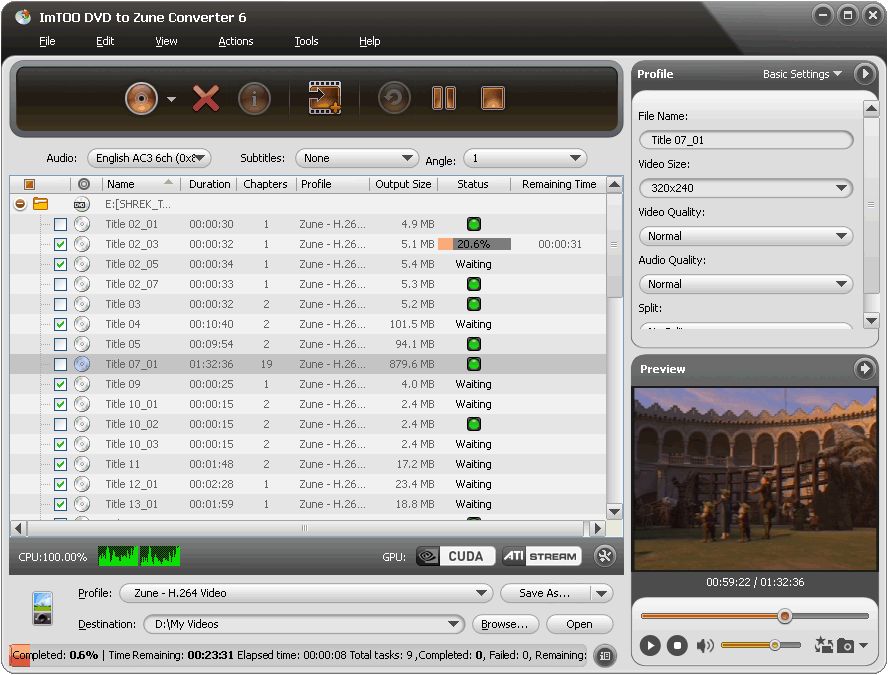The width and height of the screenshot is (888, 675).
Task: Toggle the Title 04 checkbox
Action: [x=60, y=324]
